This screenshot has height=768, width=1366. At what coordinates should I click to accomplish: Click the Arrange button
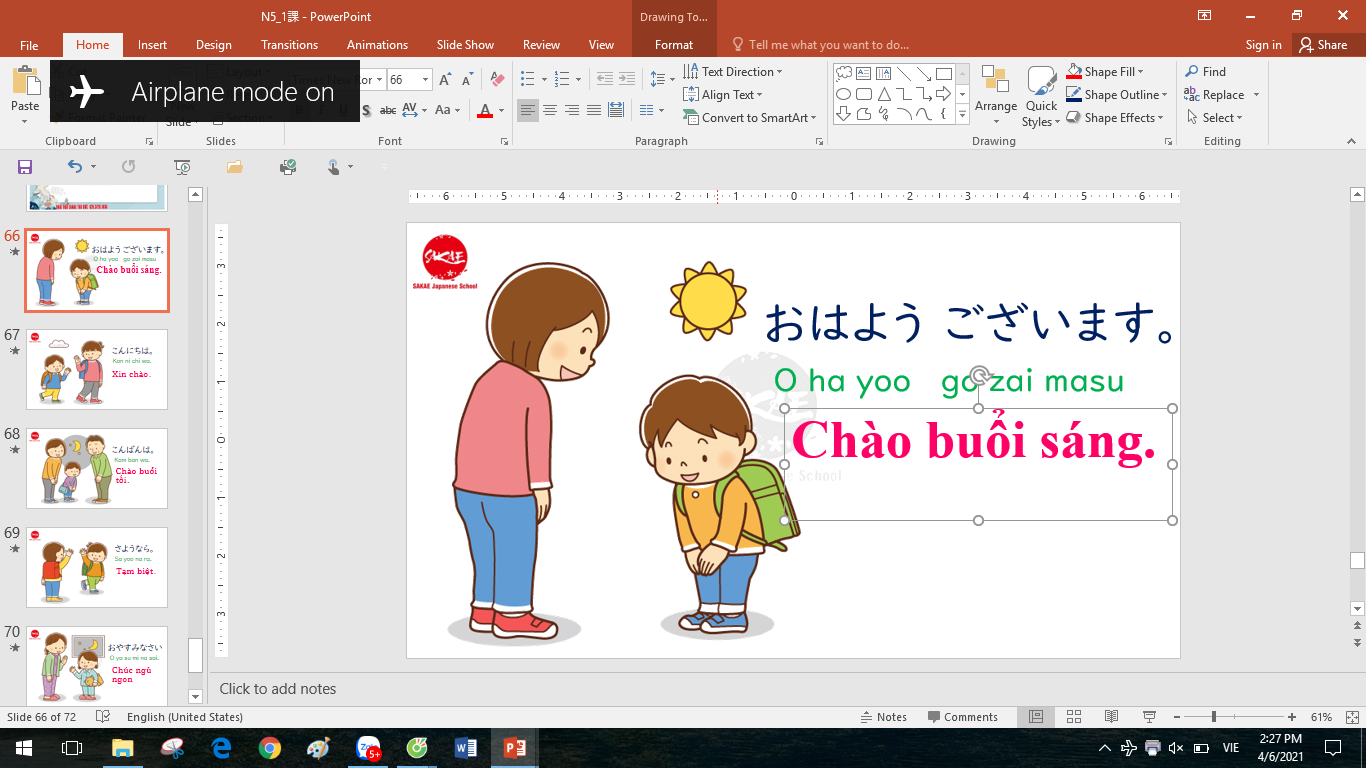[995, 90]
